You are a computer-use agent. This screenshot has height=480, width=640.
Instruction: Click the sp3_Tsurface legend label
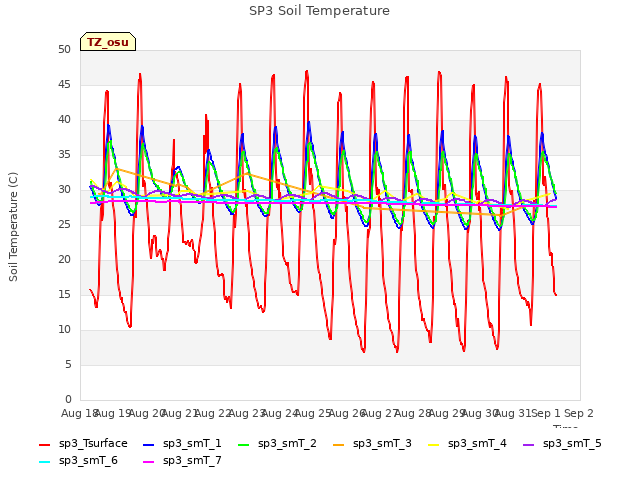click(x=93, y=443)
